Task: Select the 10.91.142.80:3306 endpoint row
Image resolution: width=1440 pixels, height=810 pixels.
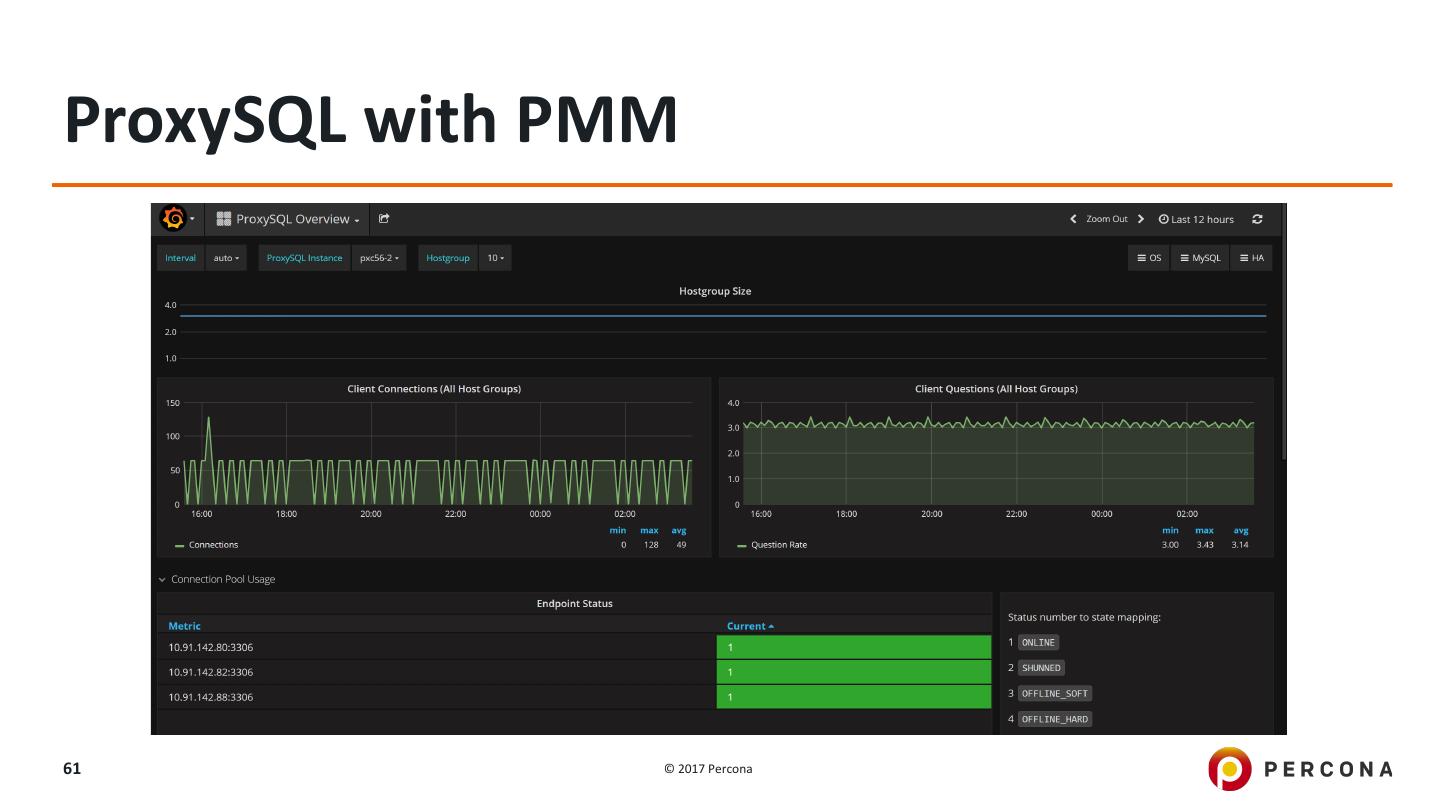Action: click(574, 647)
